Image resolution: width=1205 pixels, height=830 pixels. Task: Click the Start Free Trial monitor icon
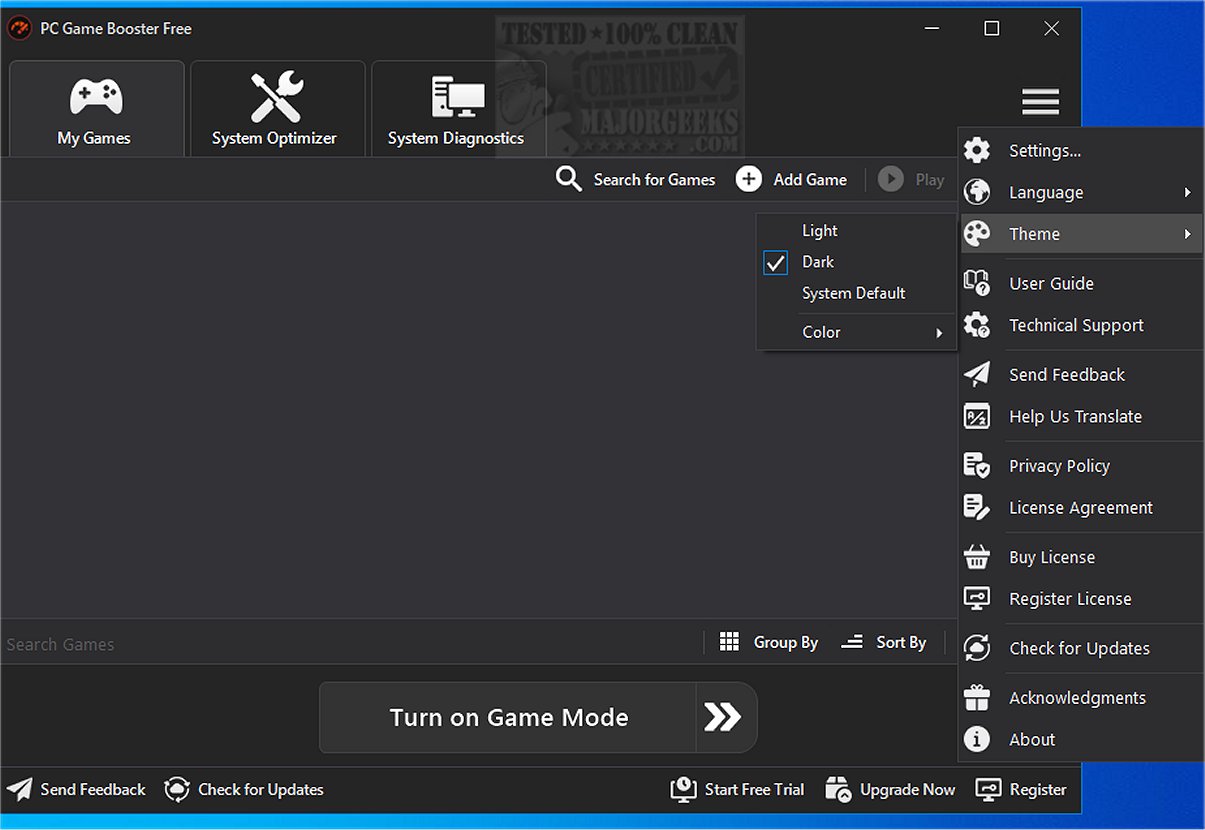click(683, 789)
